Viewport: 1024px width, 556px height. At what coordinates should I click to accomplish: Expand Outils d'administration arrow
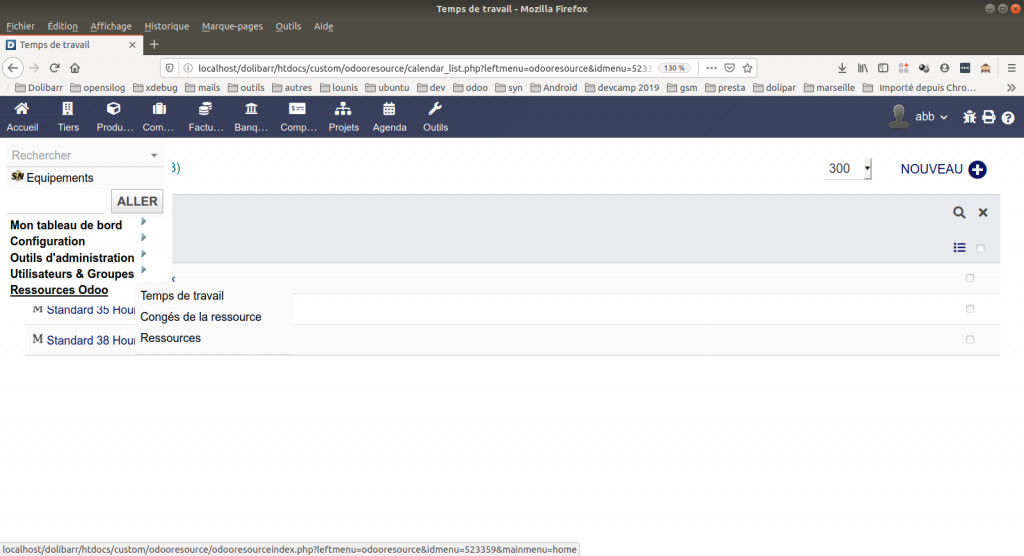pos(144,253)
